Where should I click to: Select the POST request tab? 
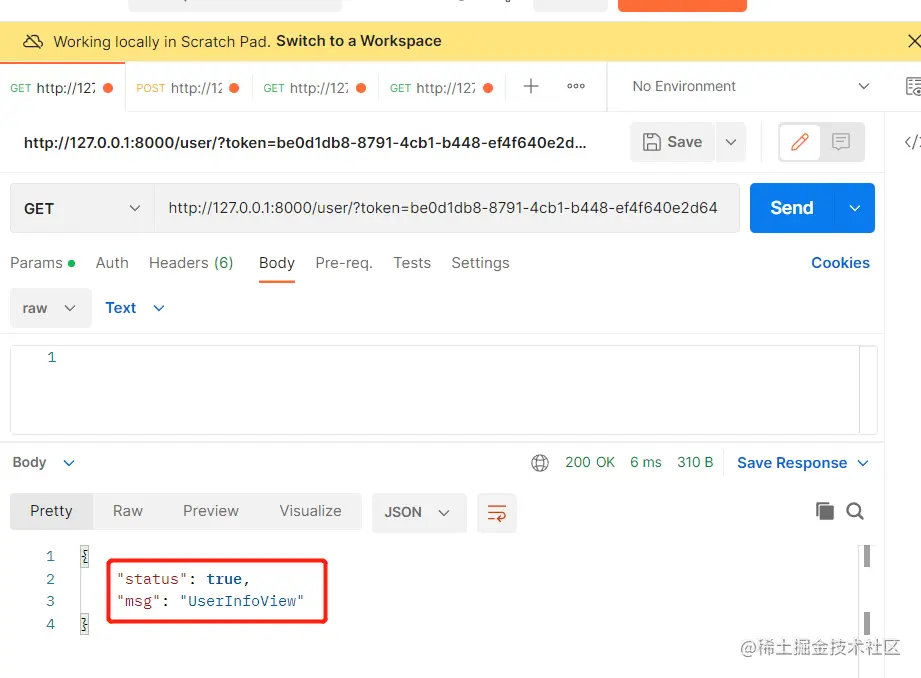pyautogui.click(x=188, y=88)
